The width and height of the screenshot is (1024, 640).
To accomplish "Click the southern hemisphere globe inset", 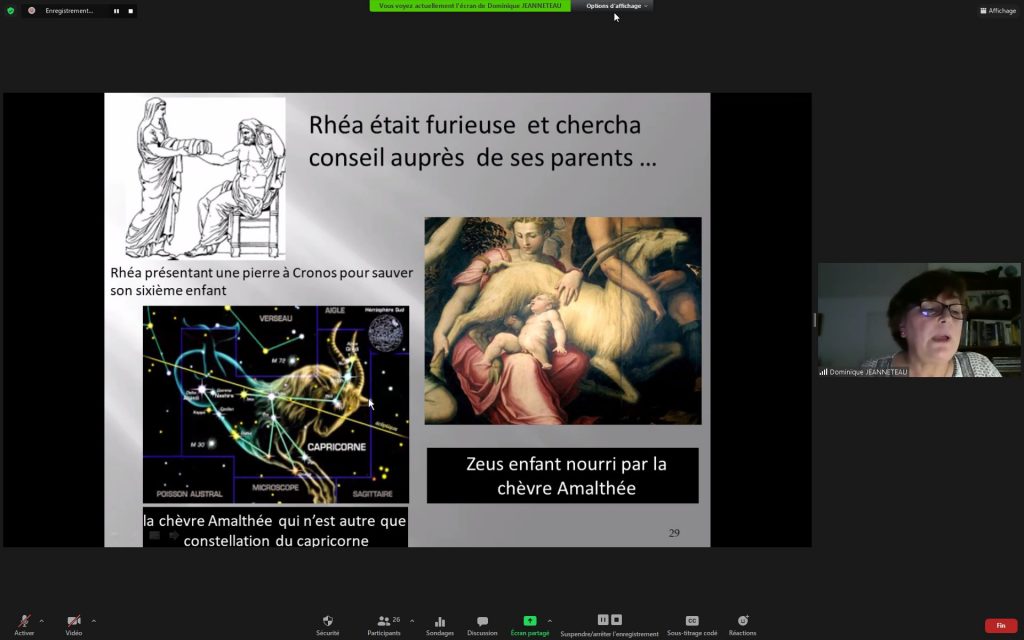I will 385,332.
